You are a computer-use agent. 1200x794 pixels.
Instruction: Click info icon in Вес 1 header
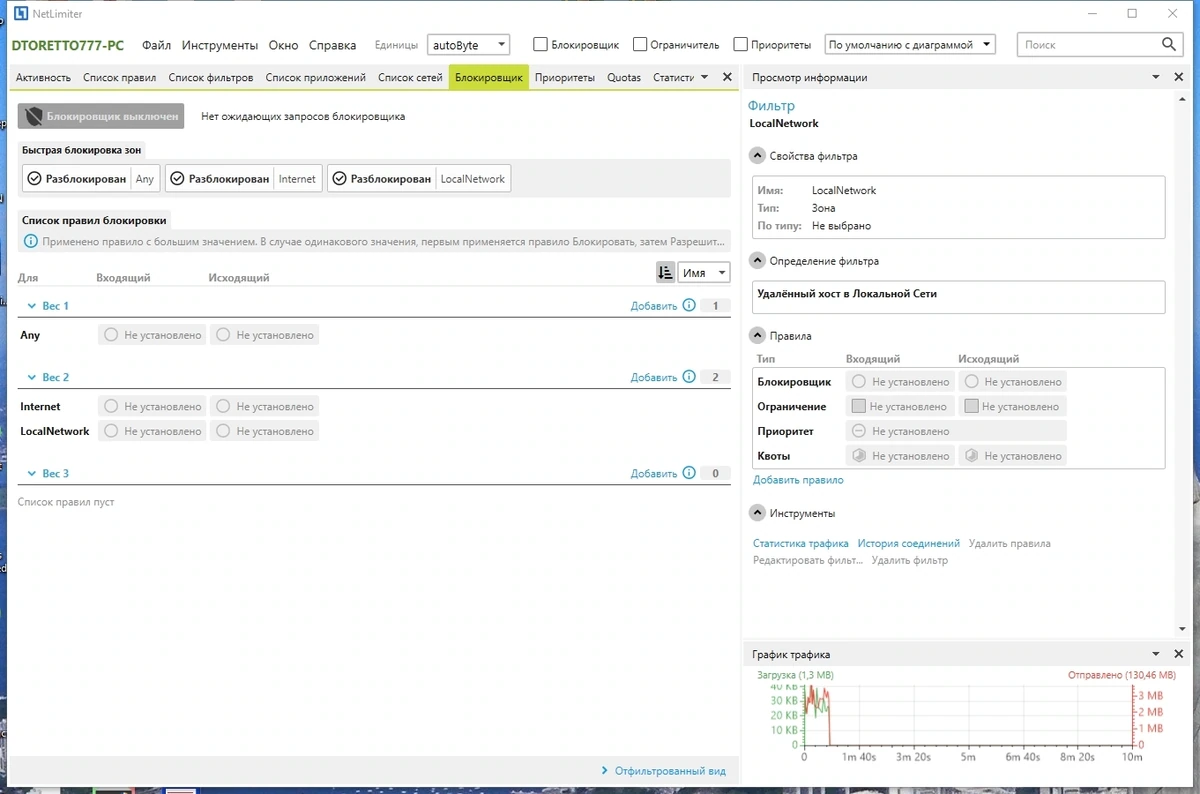(689, 306)
